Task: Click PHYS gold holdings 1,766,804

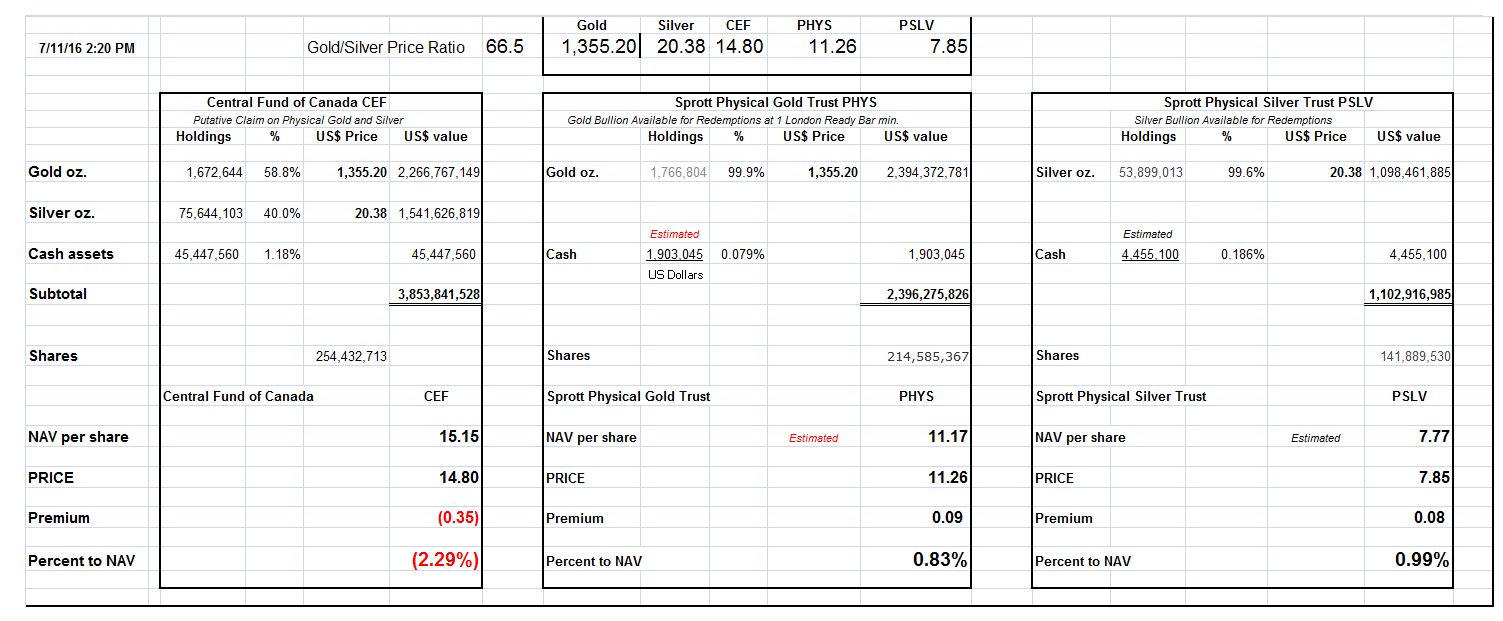Action: 678,172
